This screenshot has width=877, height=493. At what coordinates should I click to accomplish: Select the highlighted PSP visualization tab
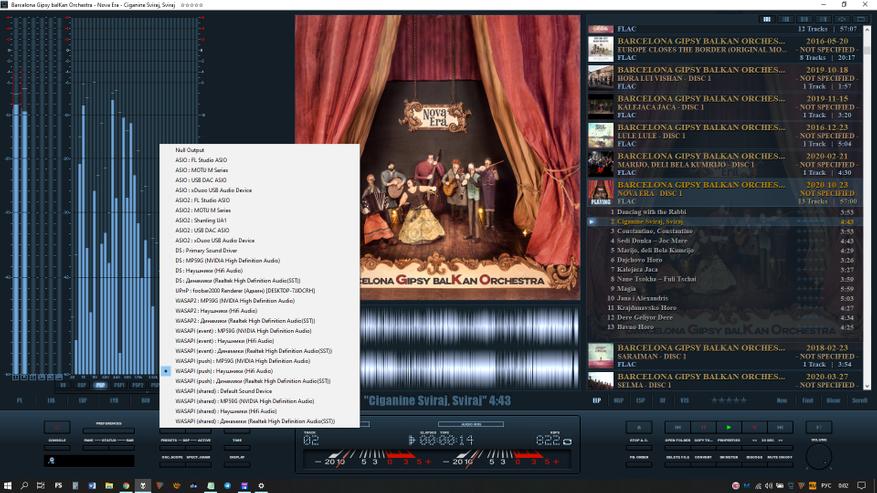tap(100, 386)
